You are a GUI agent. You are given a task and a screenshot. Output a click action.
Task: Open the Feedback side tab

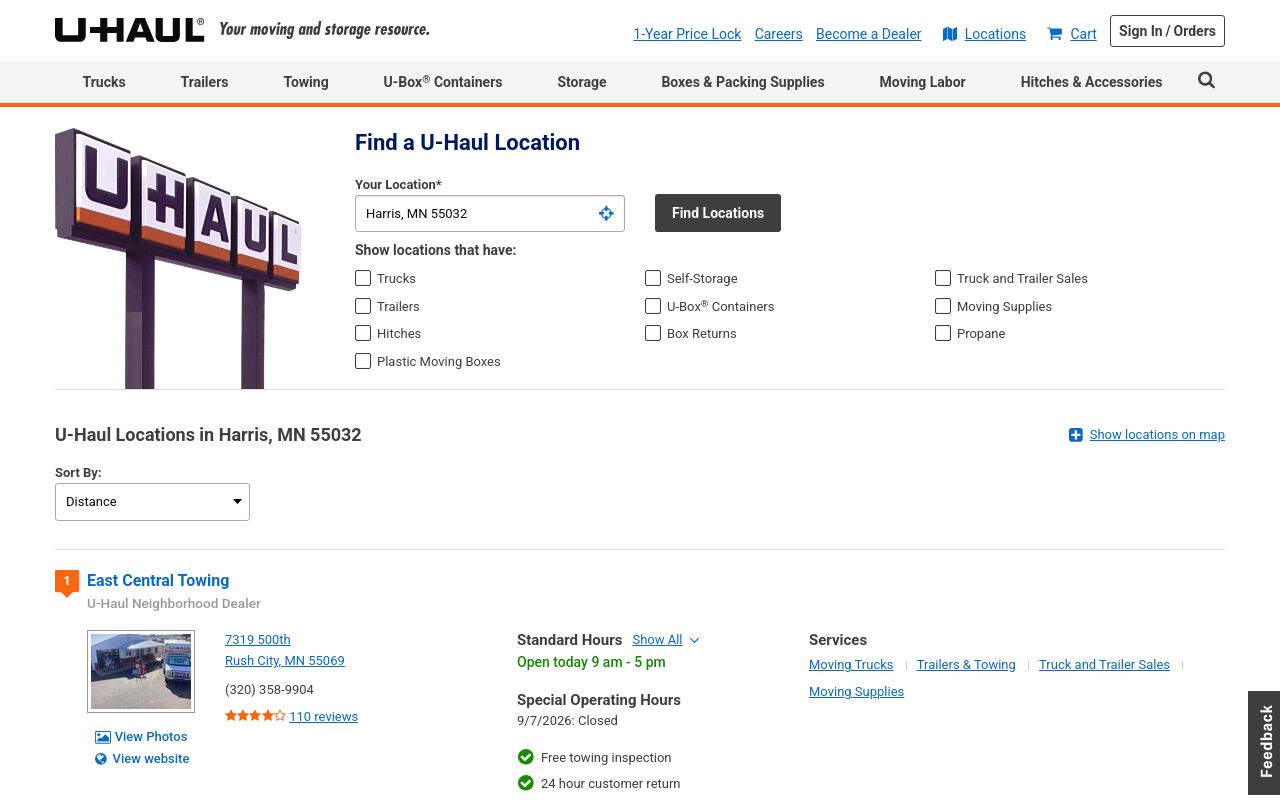[1264, 742]
